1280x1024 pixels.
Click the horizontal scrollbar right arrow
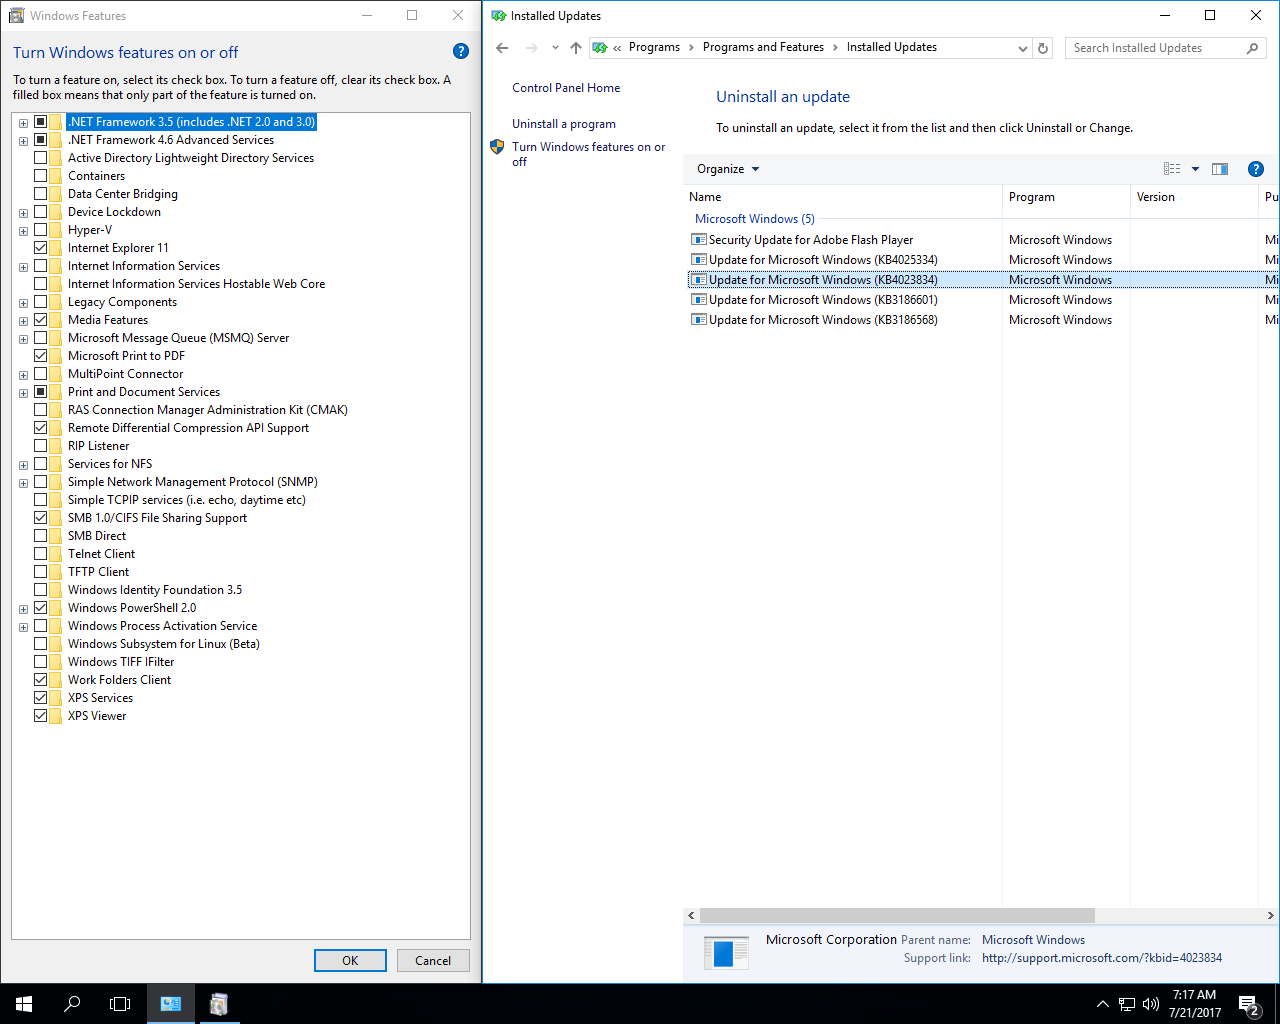(x=1270, y=916)
